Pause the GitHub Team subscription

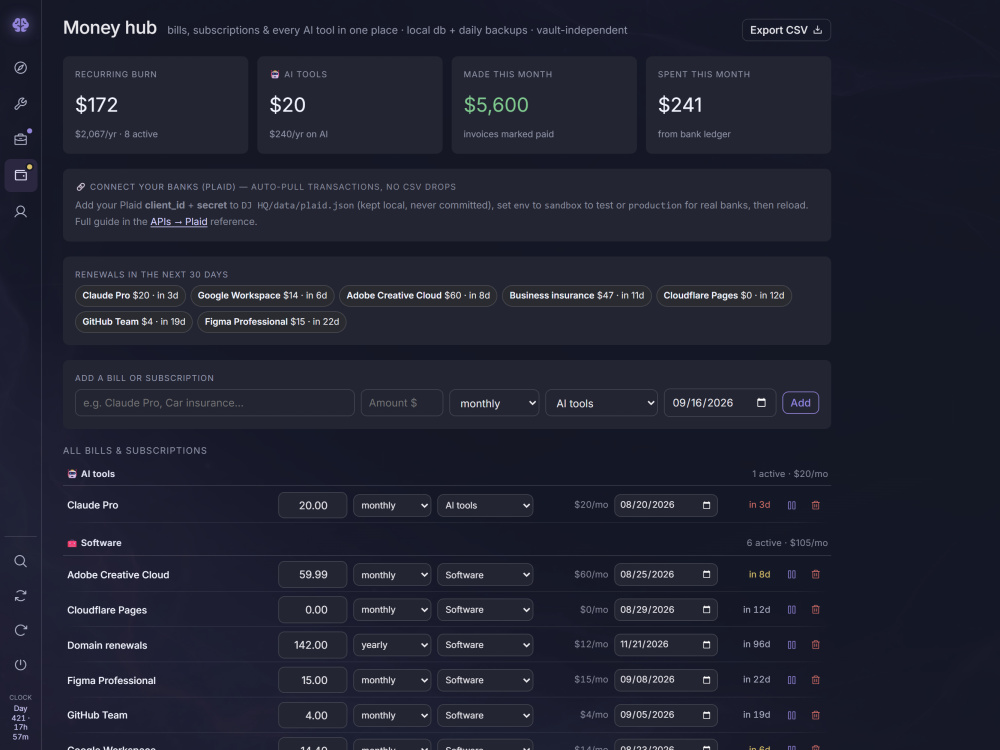791,715
